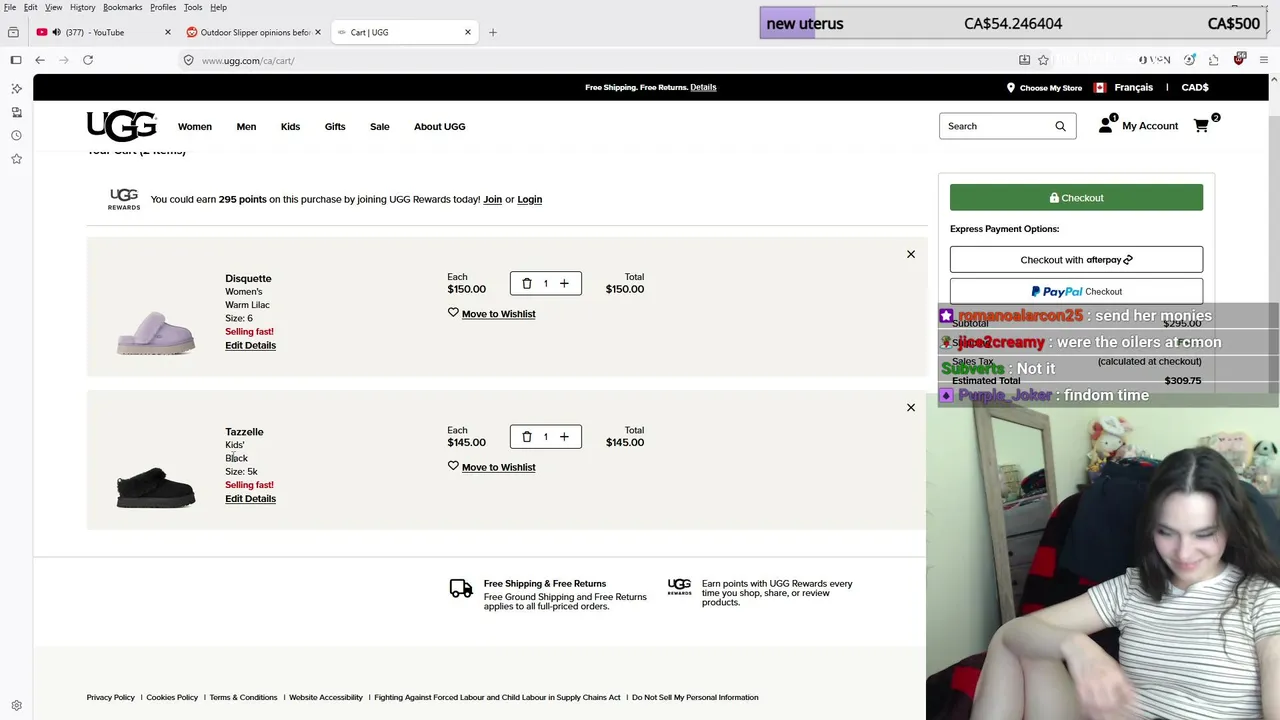The width and height of the screenshot is (1280, 720).
Task: Click the PayPal Checkout button
Action: pyautogui.click(x=1076, y=291)
